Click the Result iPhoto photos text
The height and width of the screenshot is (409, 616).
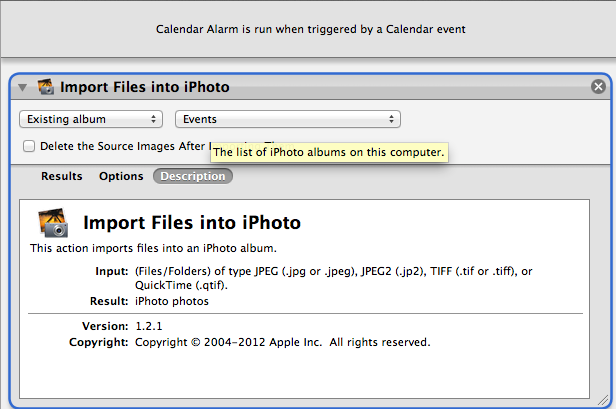(x=149, y=301)
